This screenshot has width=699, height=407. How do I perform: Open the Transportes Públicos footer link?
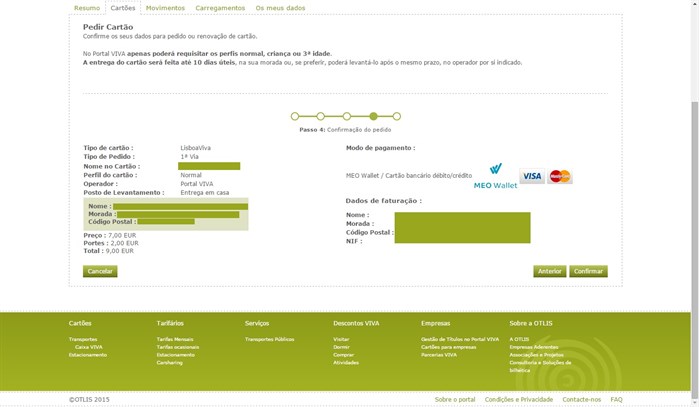pyautogui.click(x=270, y=339)
